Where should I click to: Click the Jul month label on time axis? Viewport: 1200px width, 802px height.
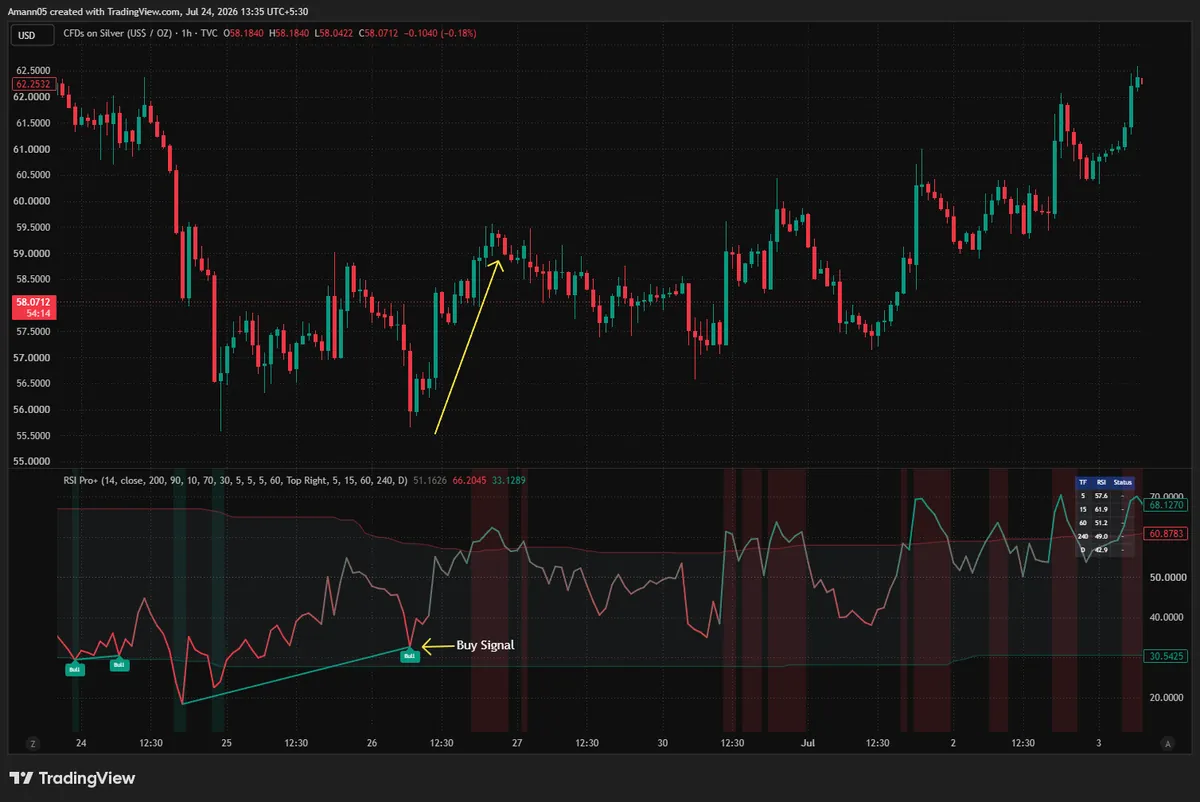[807, 743]
